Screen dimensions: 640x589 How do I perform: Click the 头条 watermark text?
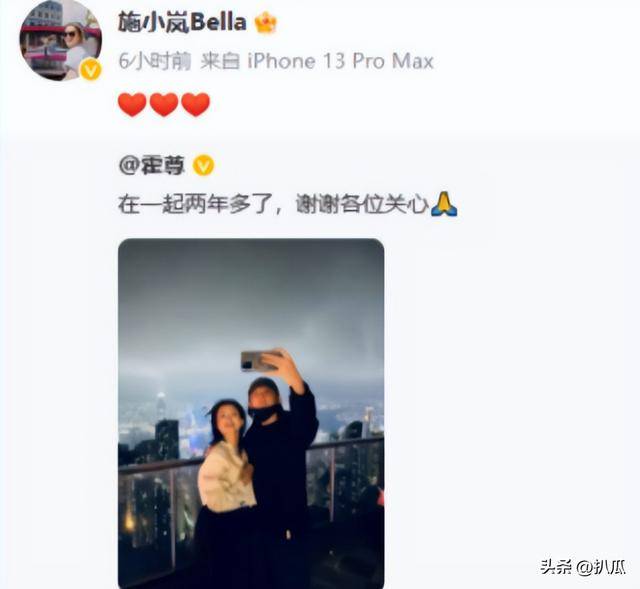tap(556, 567)
